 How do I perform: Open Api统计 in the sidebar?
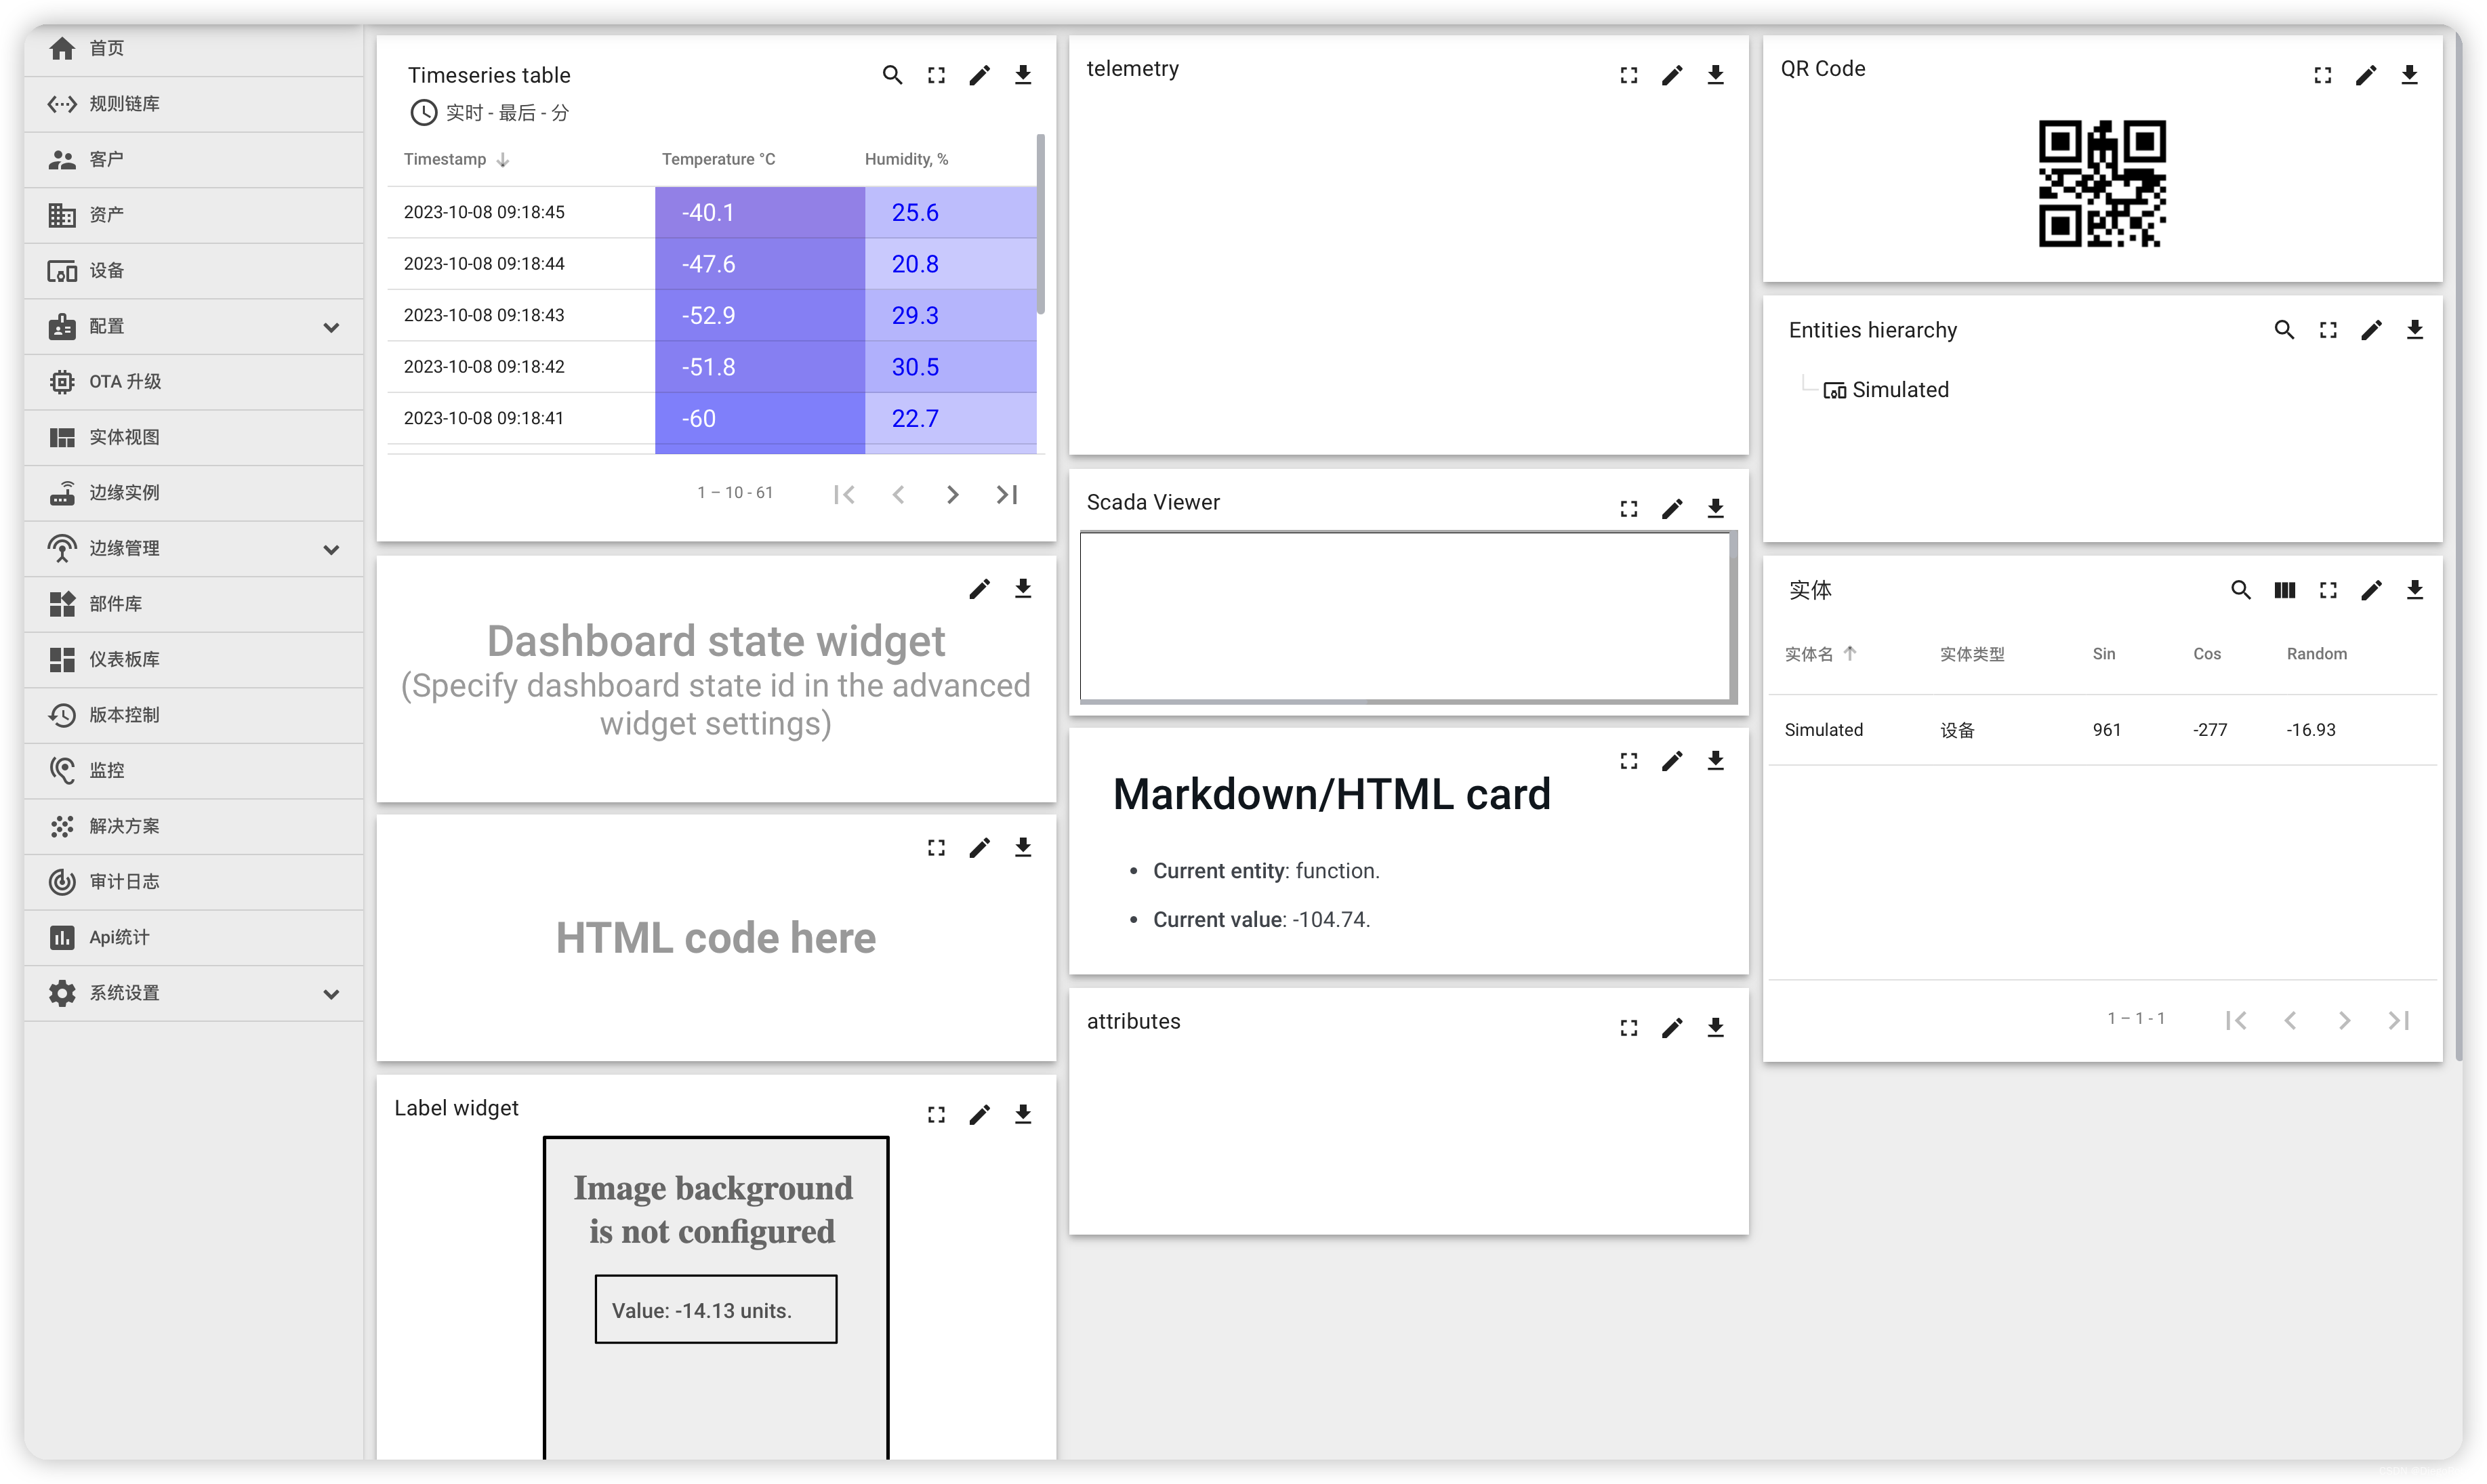click(x=193, y=937)
